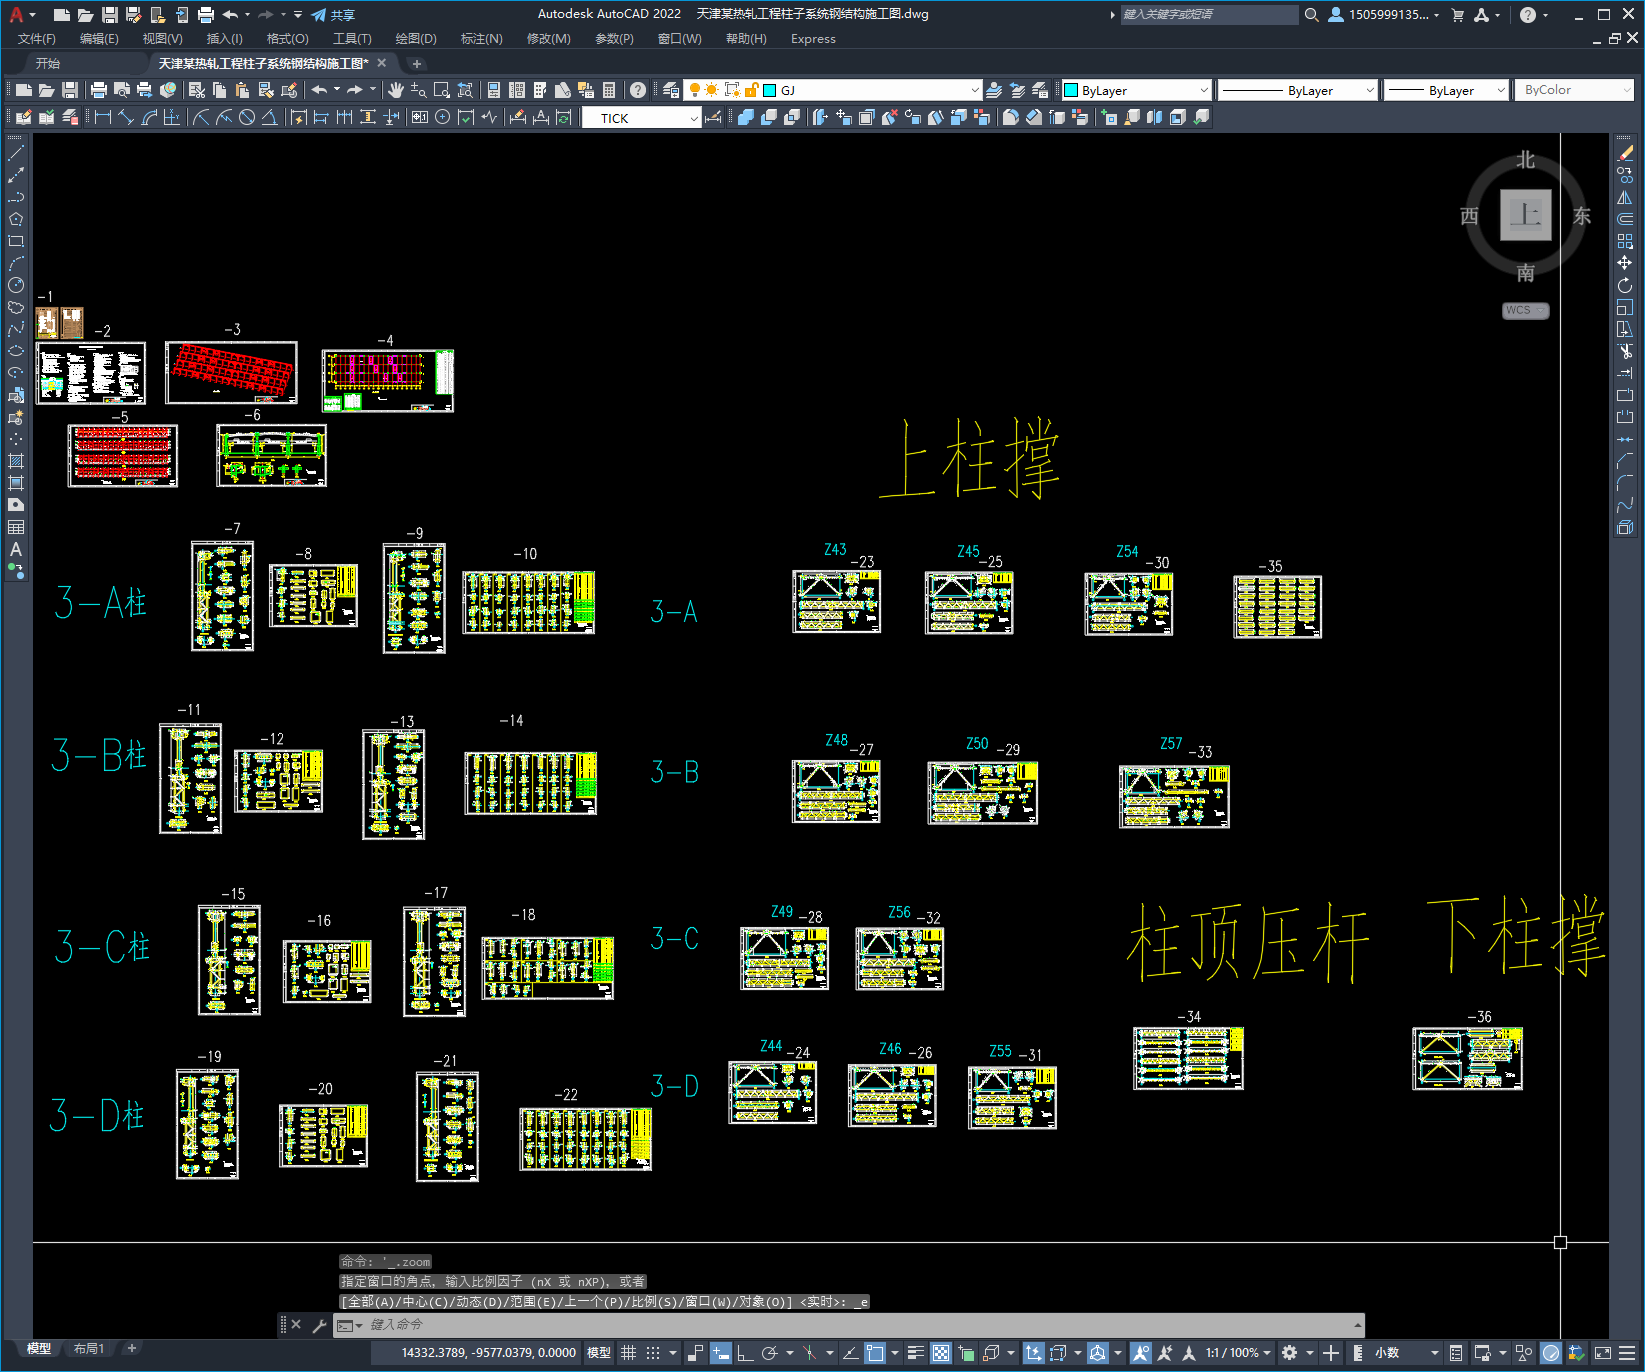Click the Help question mark icon in toolbar
Viewport: 1645px width, 1372px height.
pos(638,90)
